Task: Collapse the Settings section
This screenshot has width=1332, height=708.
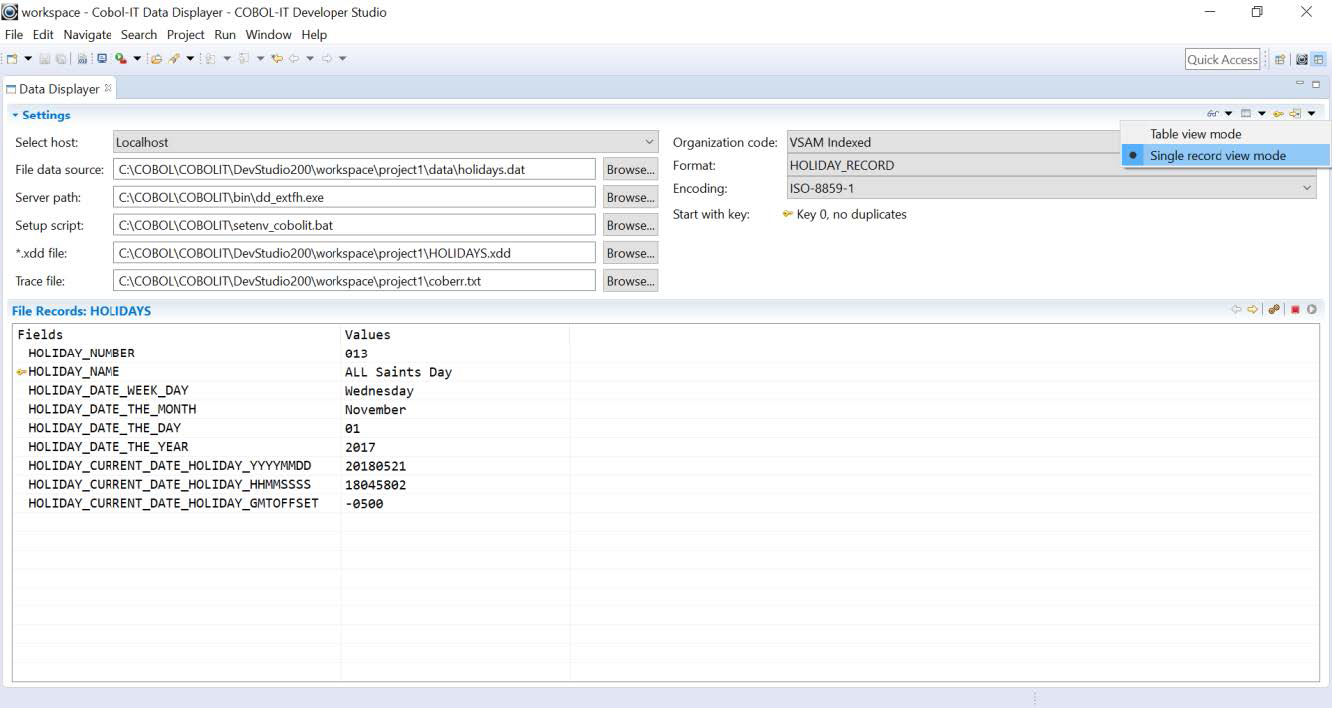Action: 15,115
